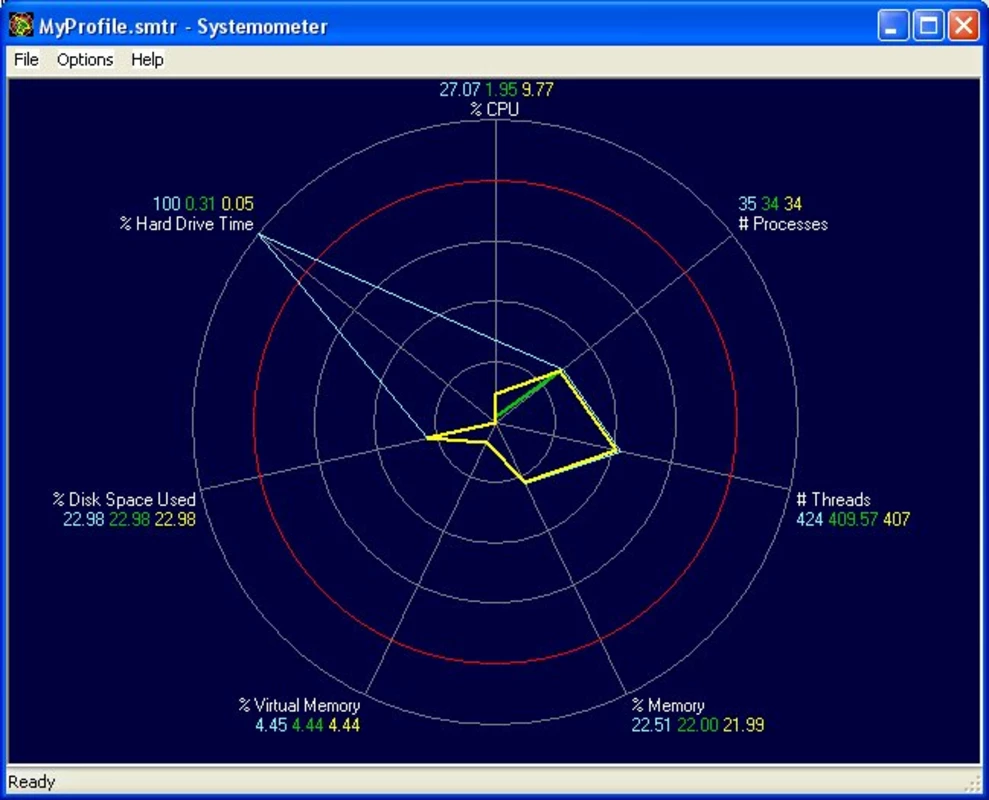Viewport: 989px width, 800px height.
Task: Maximize the Systemometer window
Action: 928,25
